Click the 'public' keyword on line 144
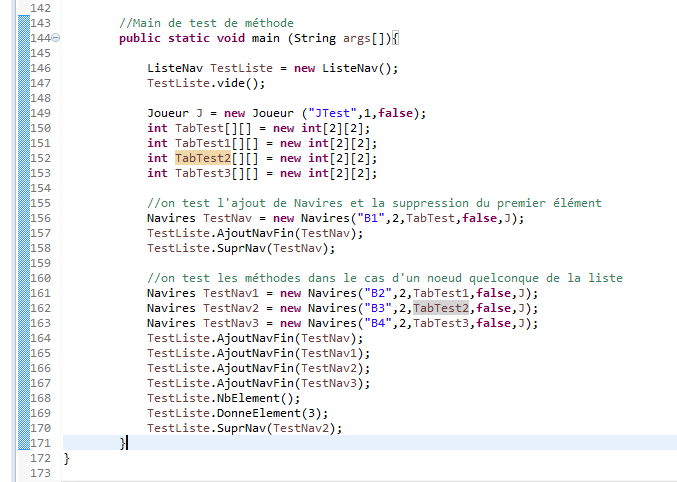 click(140, 38)
